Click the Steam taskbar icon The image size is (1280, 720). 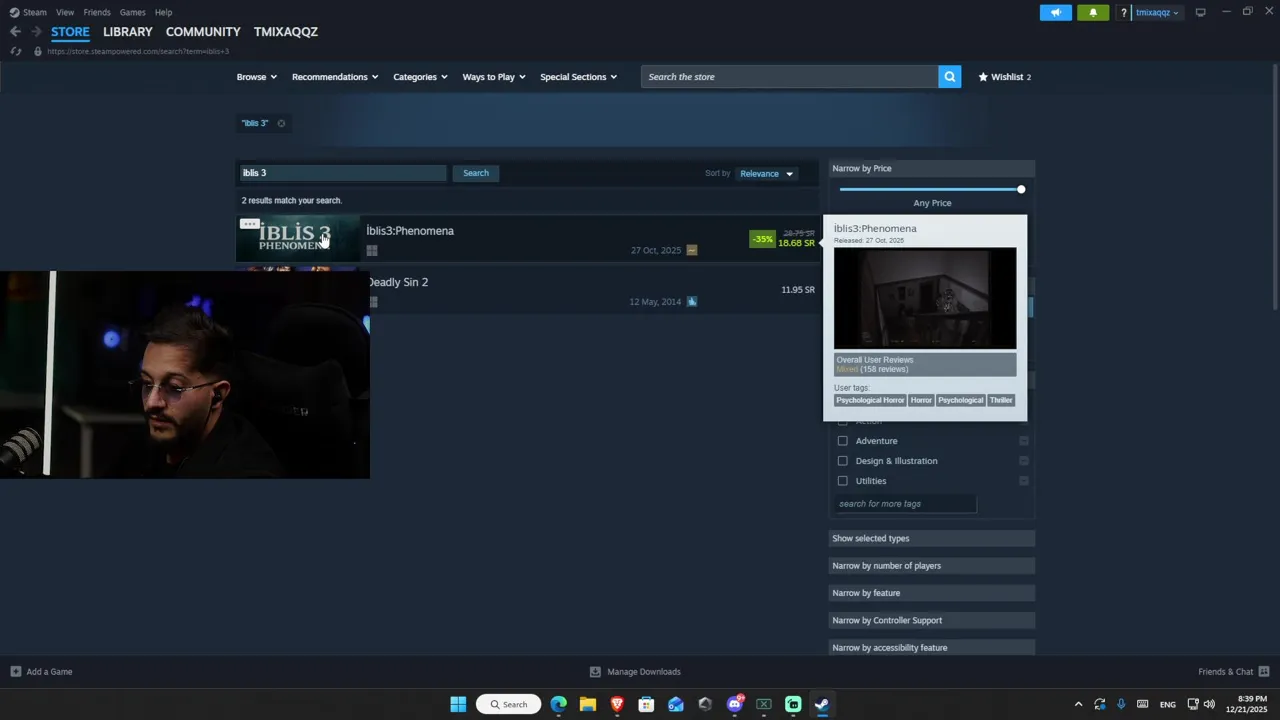coord(822,704)
